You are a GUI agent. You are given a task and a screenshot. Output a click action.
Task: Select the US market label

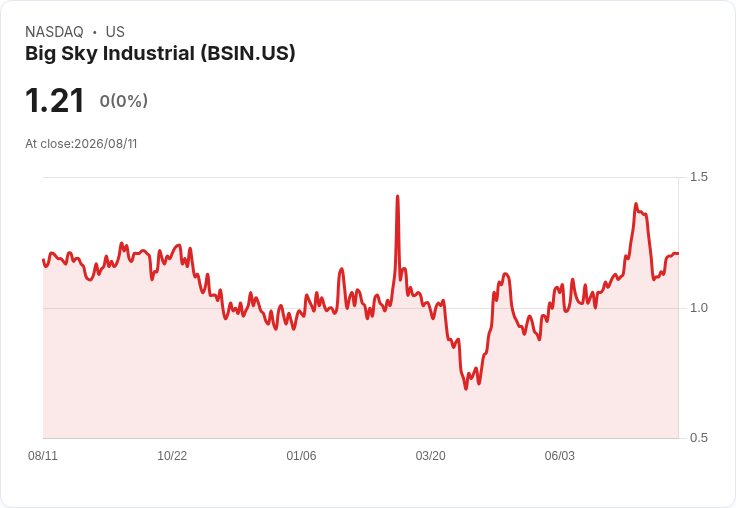[115, 32]
